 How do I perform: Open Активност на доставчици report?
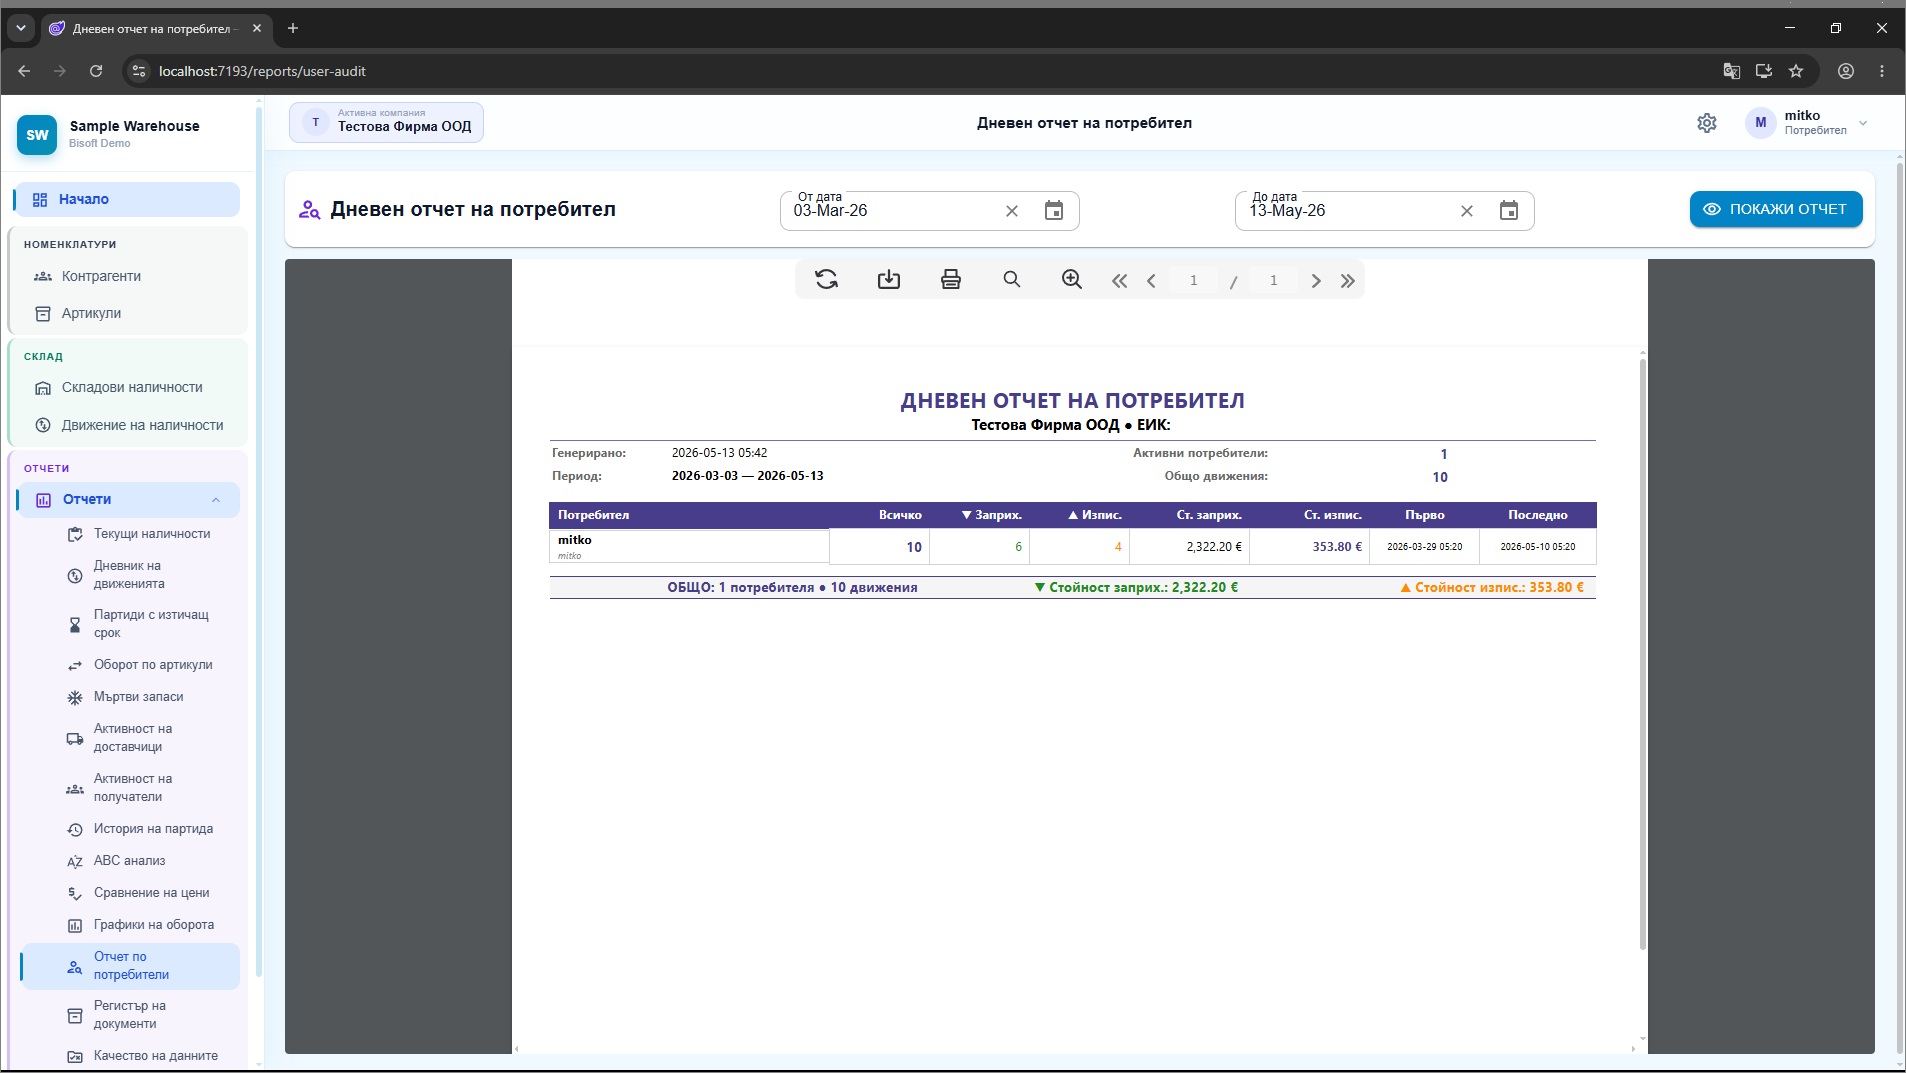click(x=130, y=738)
